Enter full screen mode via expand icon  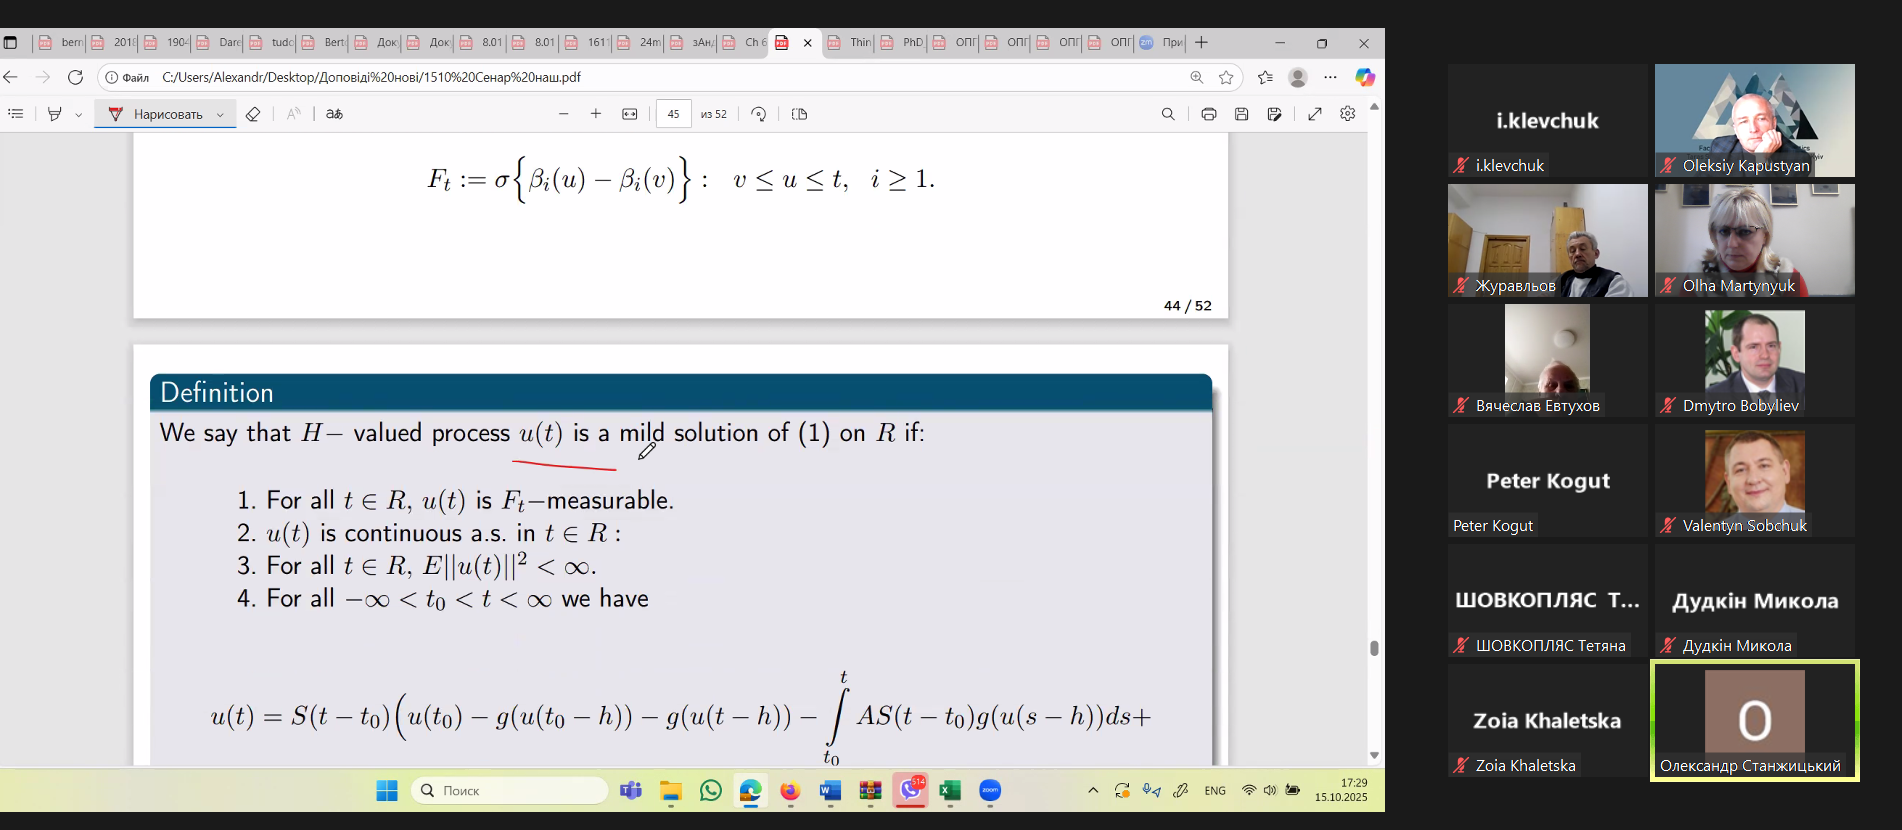click(x=1315, y=114)
